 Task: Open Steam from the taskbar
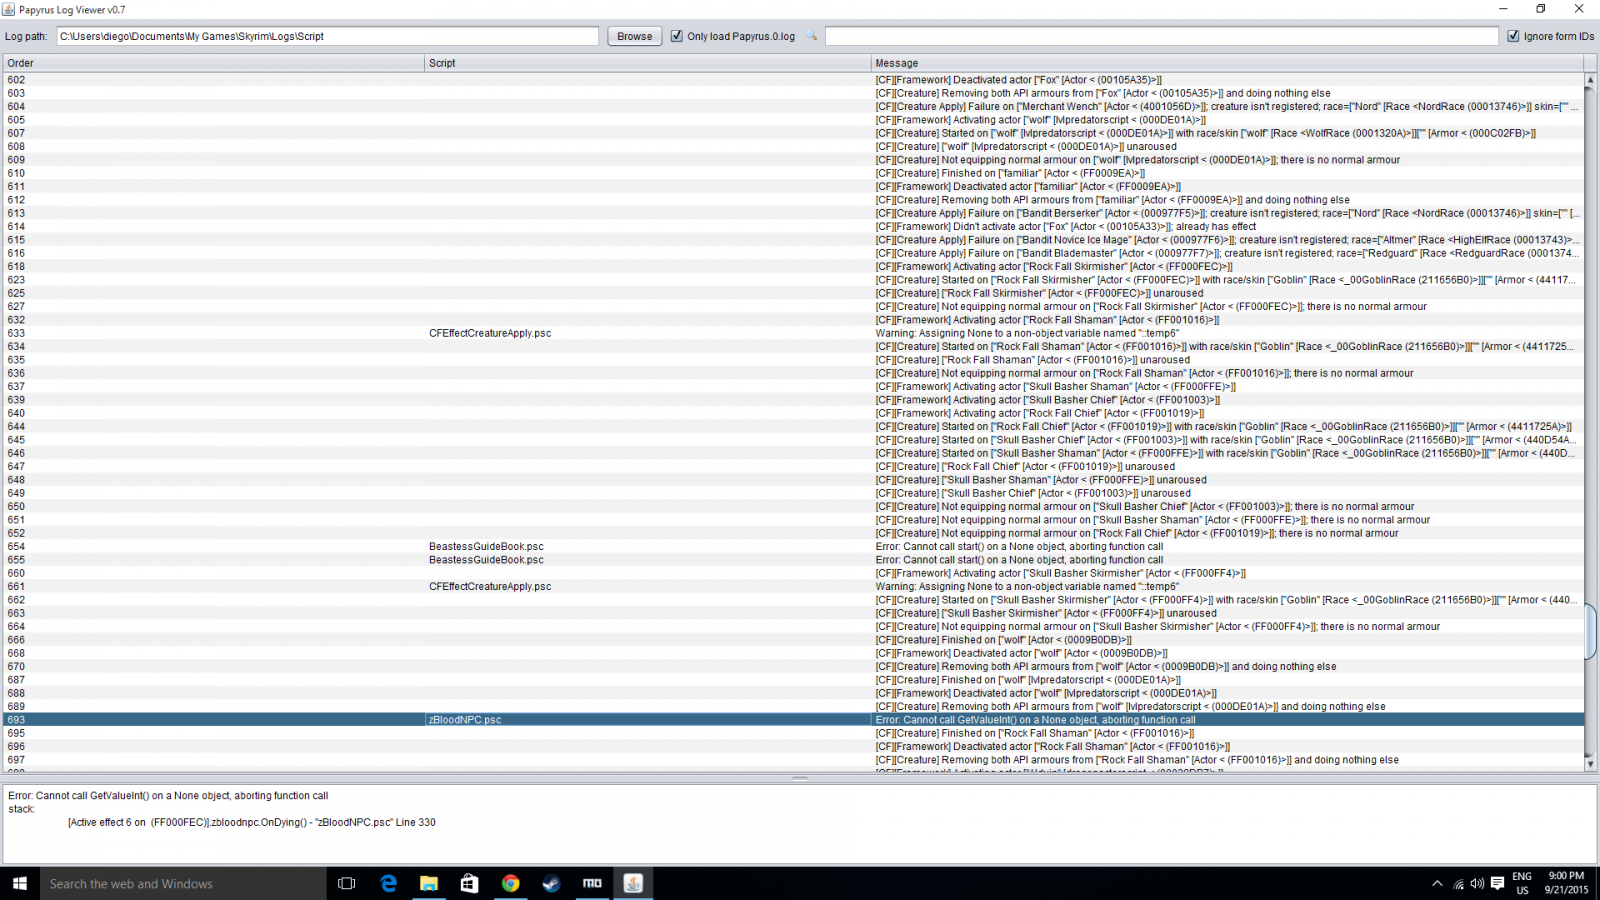[551, 883]
